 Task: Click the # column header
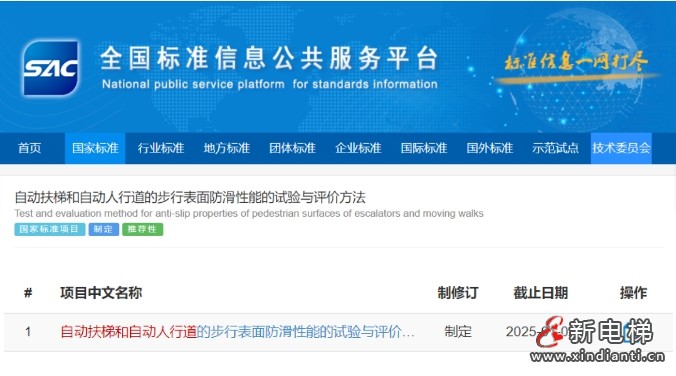pyautogui.click(x=28, y=293)
